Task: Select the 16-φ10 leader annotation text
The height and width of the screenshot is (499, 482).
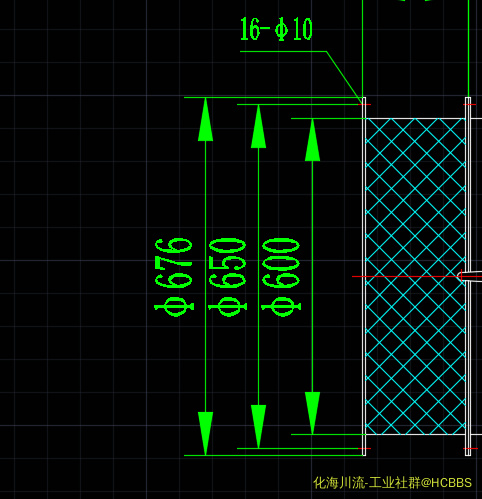Action: coord(276,29)
